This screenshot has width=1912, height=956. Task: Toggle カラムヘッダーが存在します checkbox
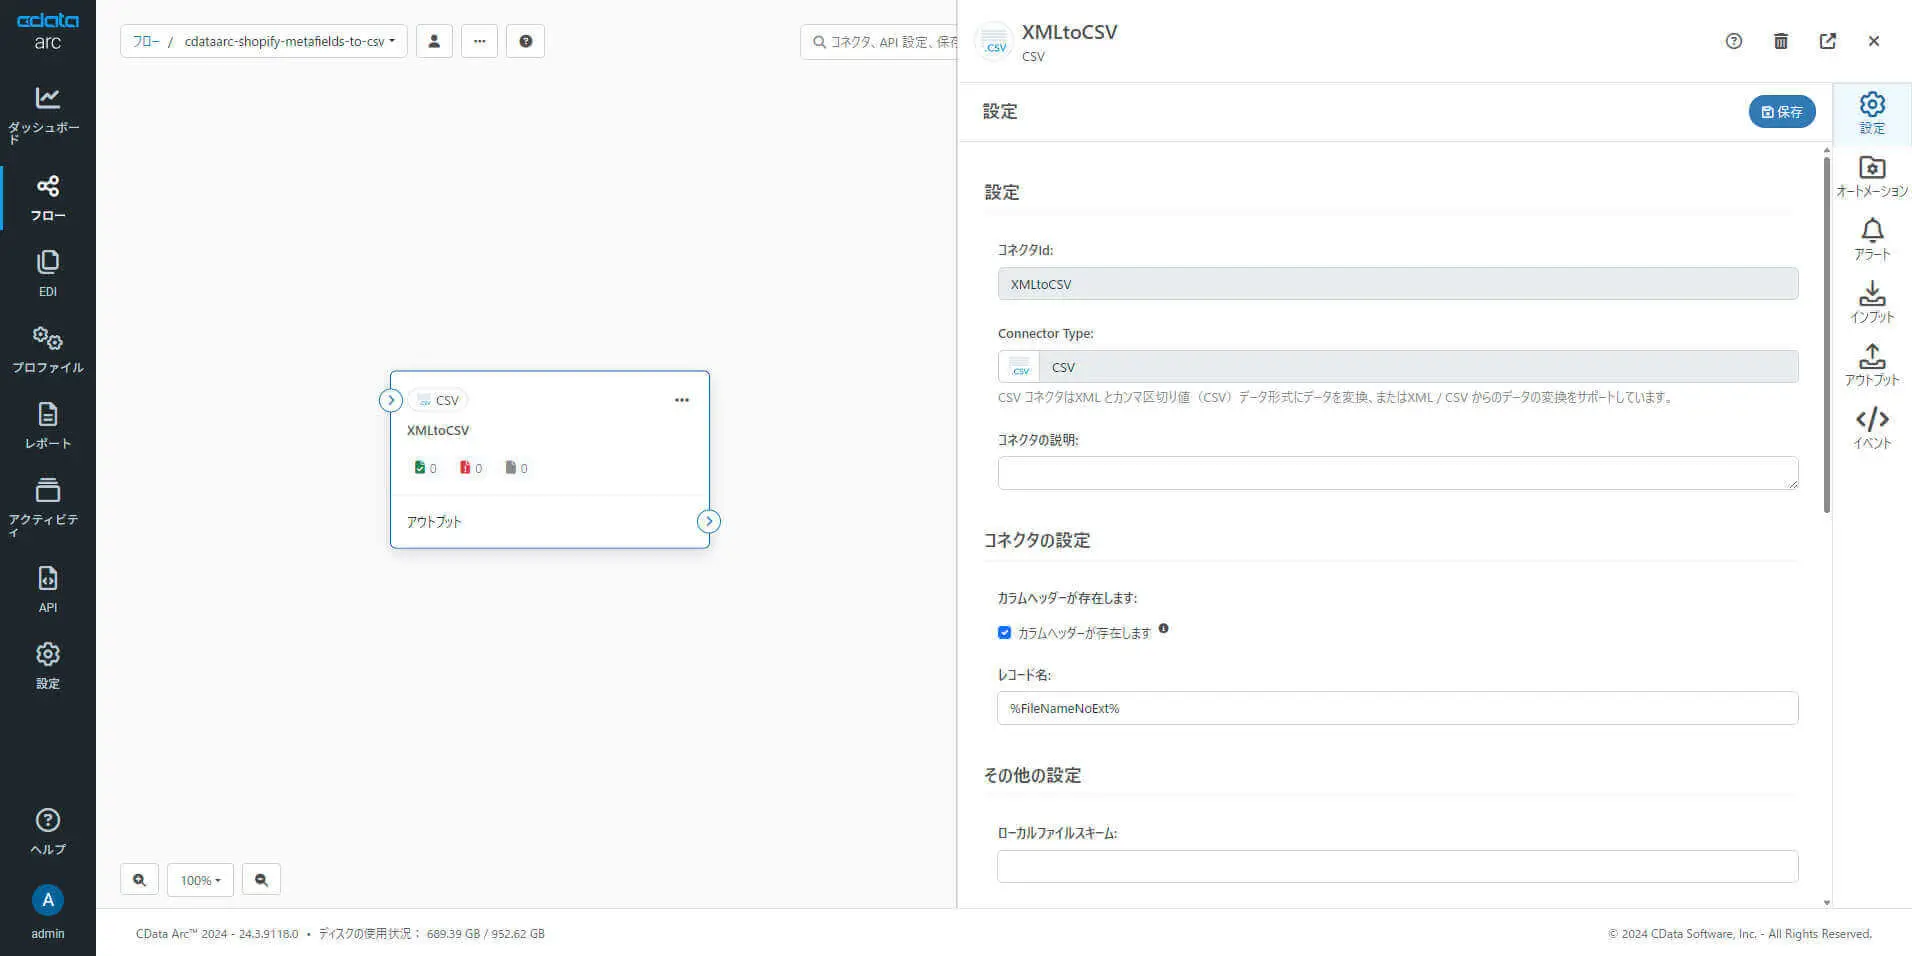1004,632
